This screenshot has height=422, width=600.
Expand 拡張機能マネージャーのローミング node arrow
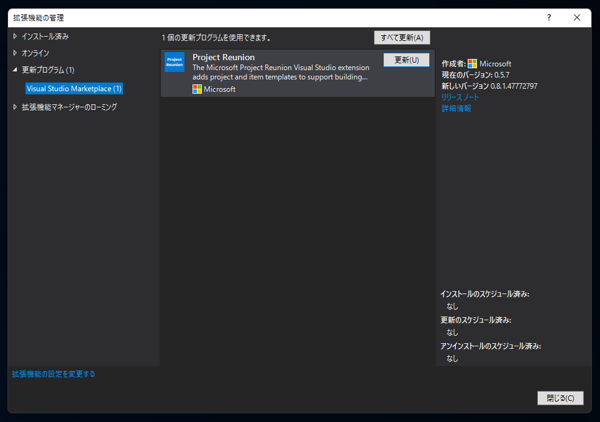15,107
